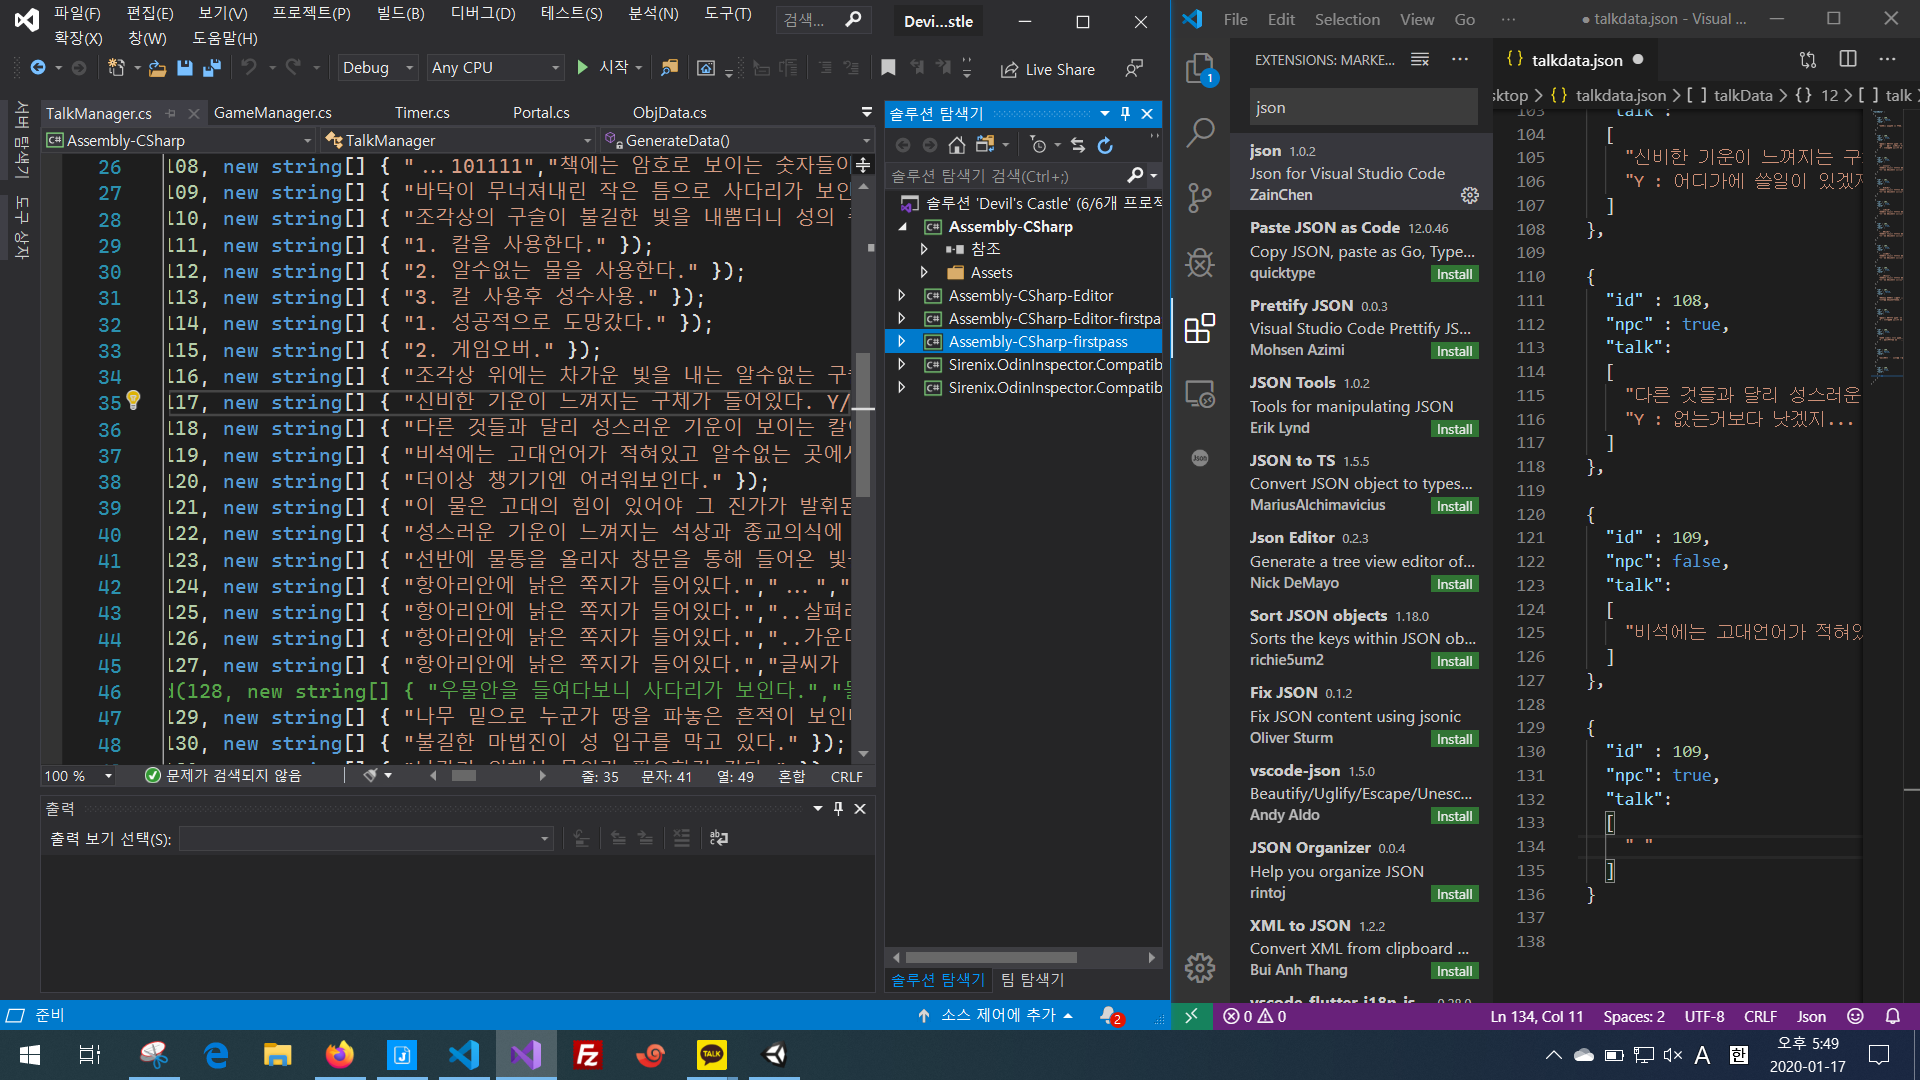Screen dimensions: 1920x1080
Task: Open the 빌드(B) menu in Visual Studio
Action: [400, 14]
